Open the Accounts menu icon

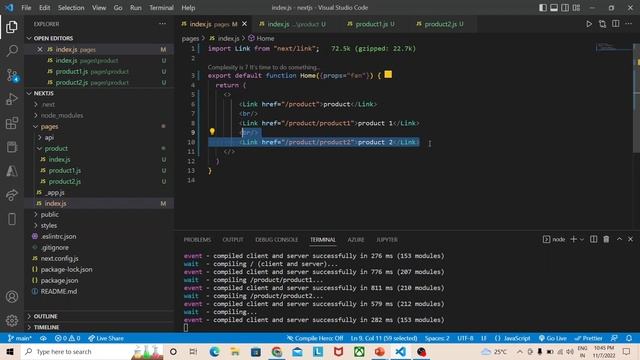(12, 297)
